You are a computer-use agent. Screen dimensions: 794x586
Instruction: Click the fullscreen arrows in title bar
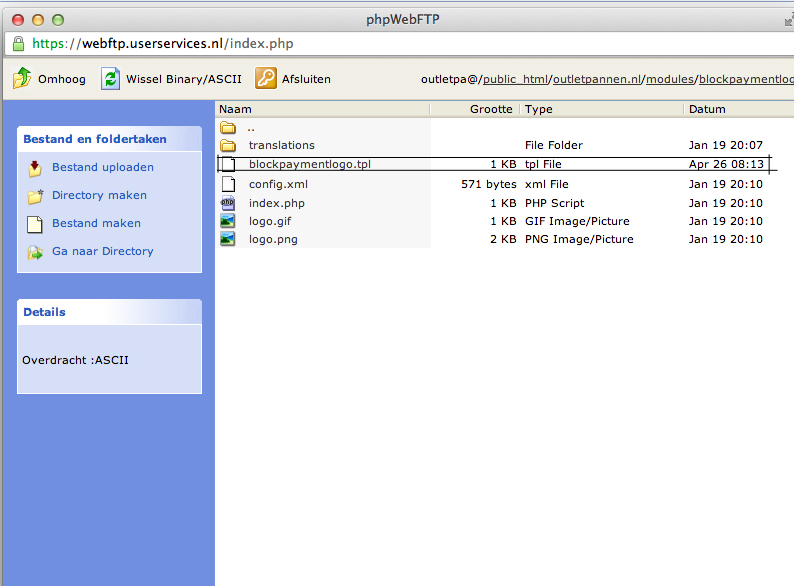click(x=789, y=20)
